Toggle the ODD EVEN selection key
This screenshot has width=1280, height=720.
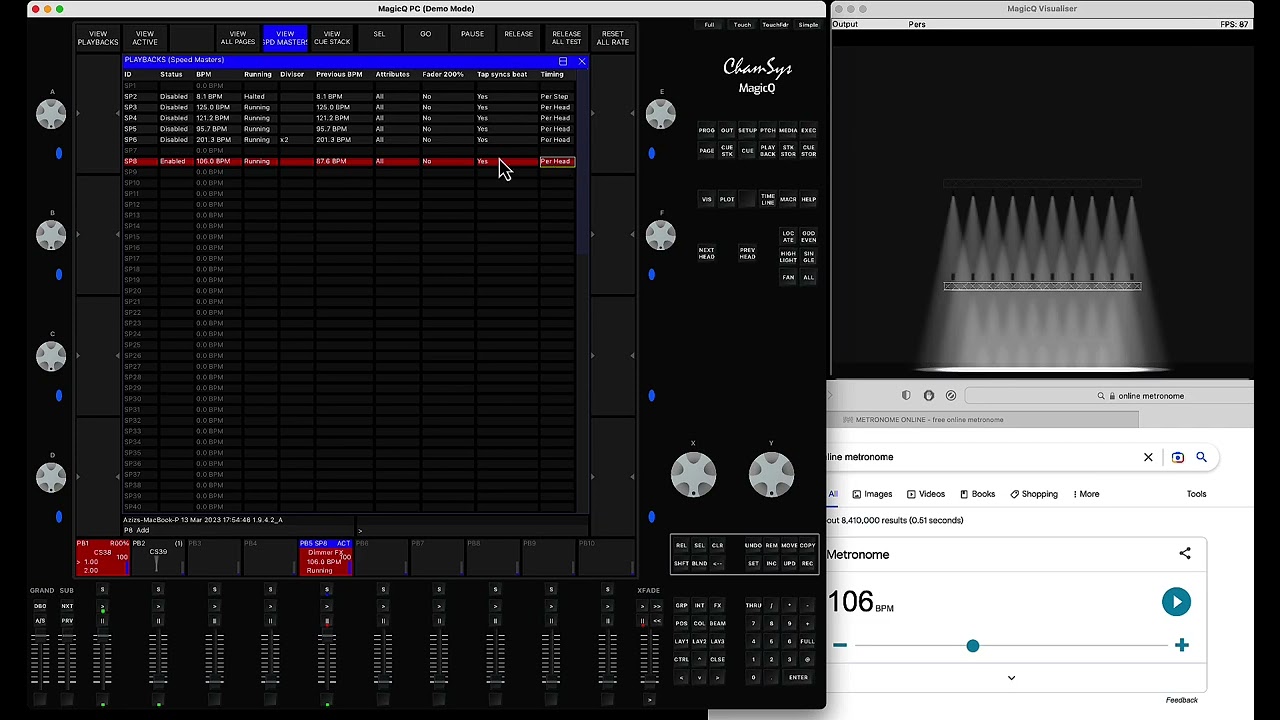[808, 237]
